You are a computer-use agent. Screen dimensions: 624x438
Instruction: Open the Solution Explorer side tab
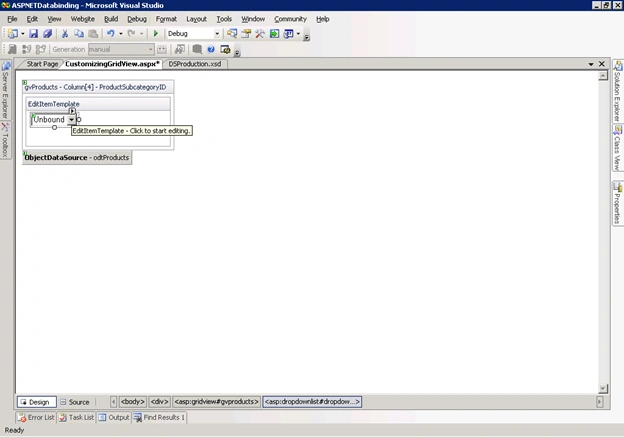click(618, 91)
